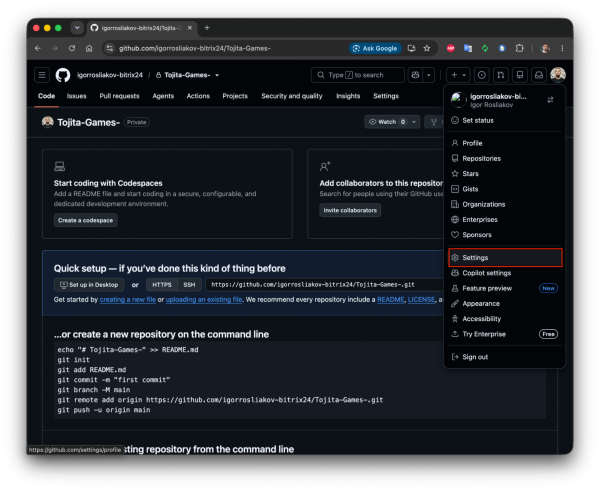Open the Actions tab
This screenshot has width=600, height=490.
(x=198, y=96)
